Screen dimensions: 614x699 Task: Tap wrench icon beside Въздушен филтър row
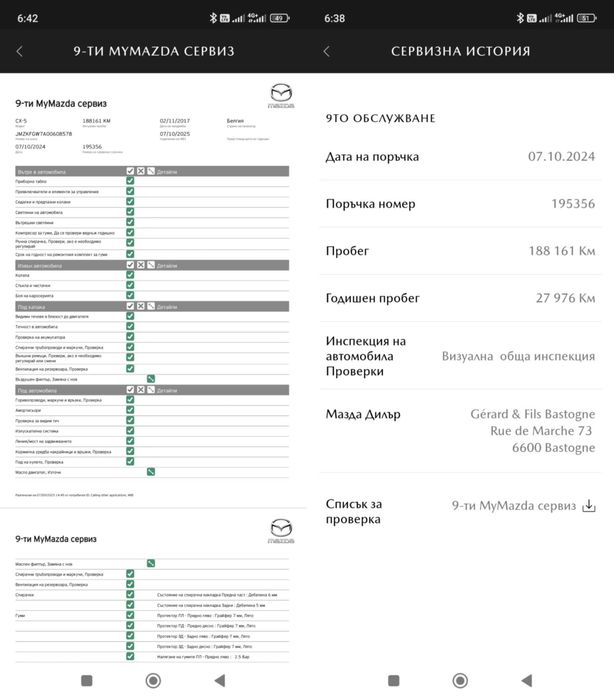151,379
